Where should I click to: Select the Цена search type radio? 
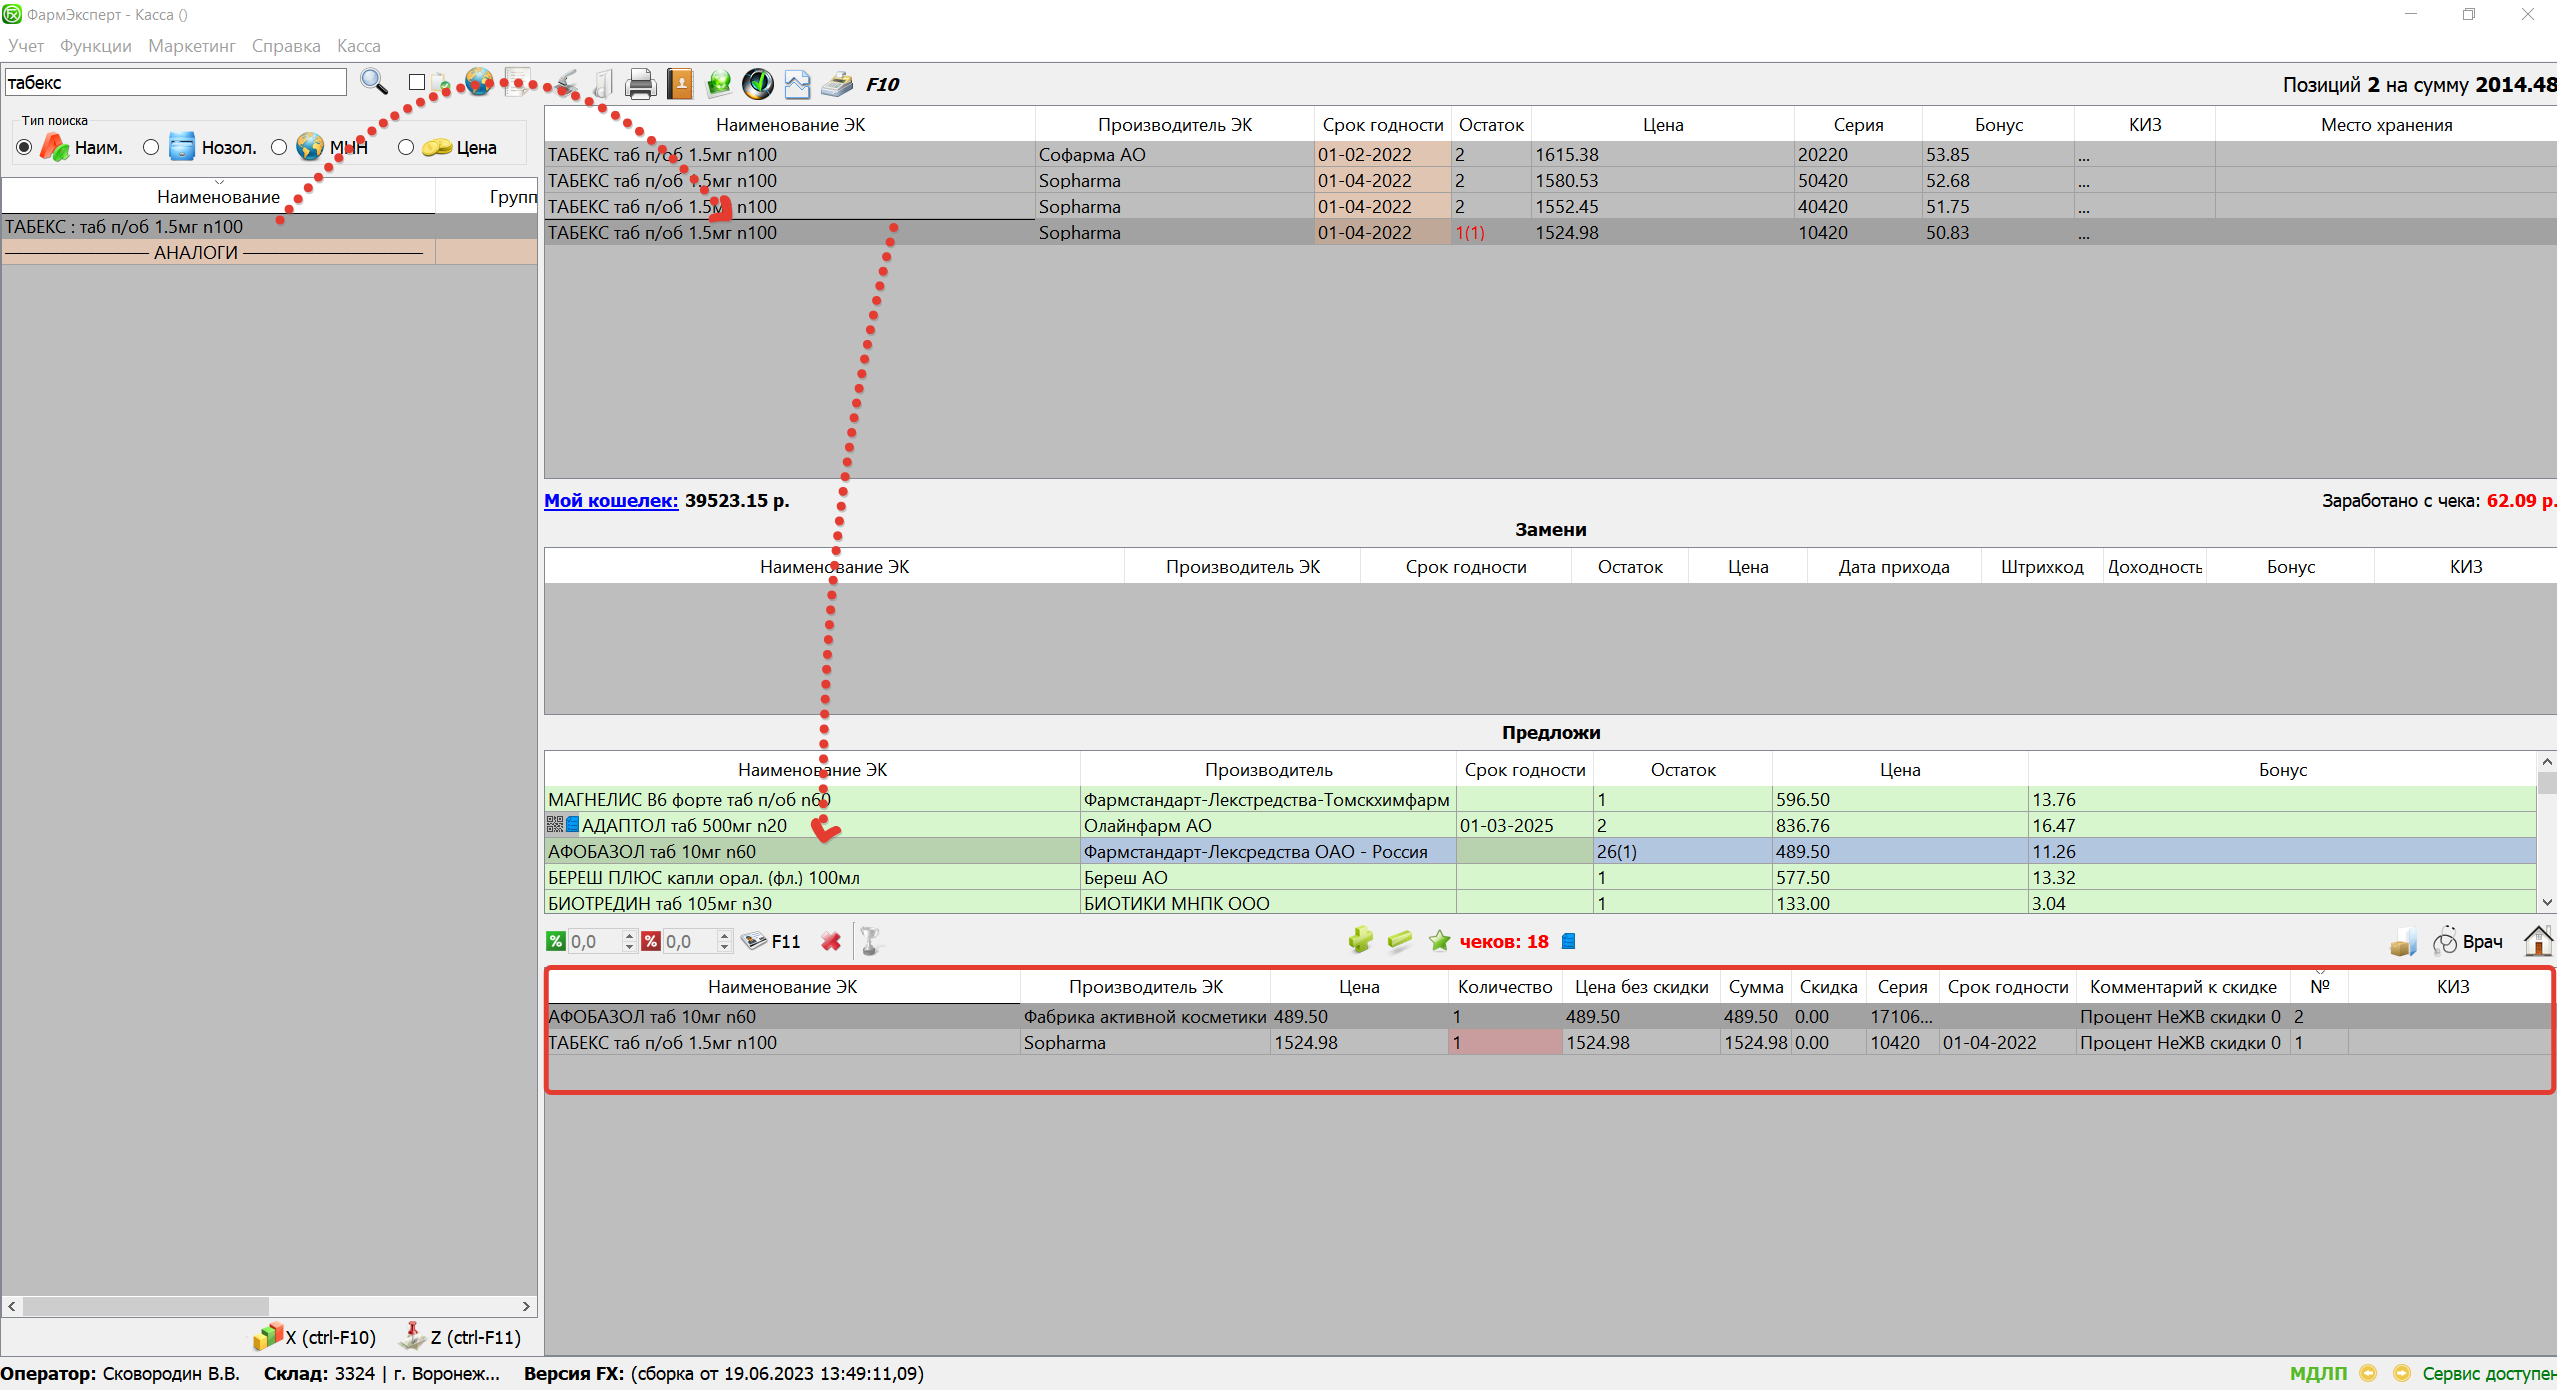click(x=406, y=147)
